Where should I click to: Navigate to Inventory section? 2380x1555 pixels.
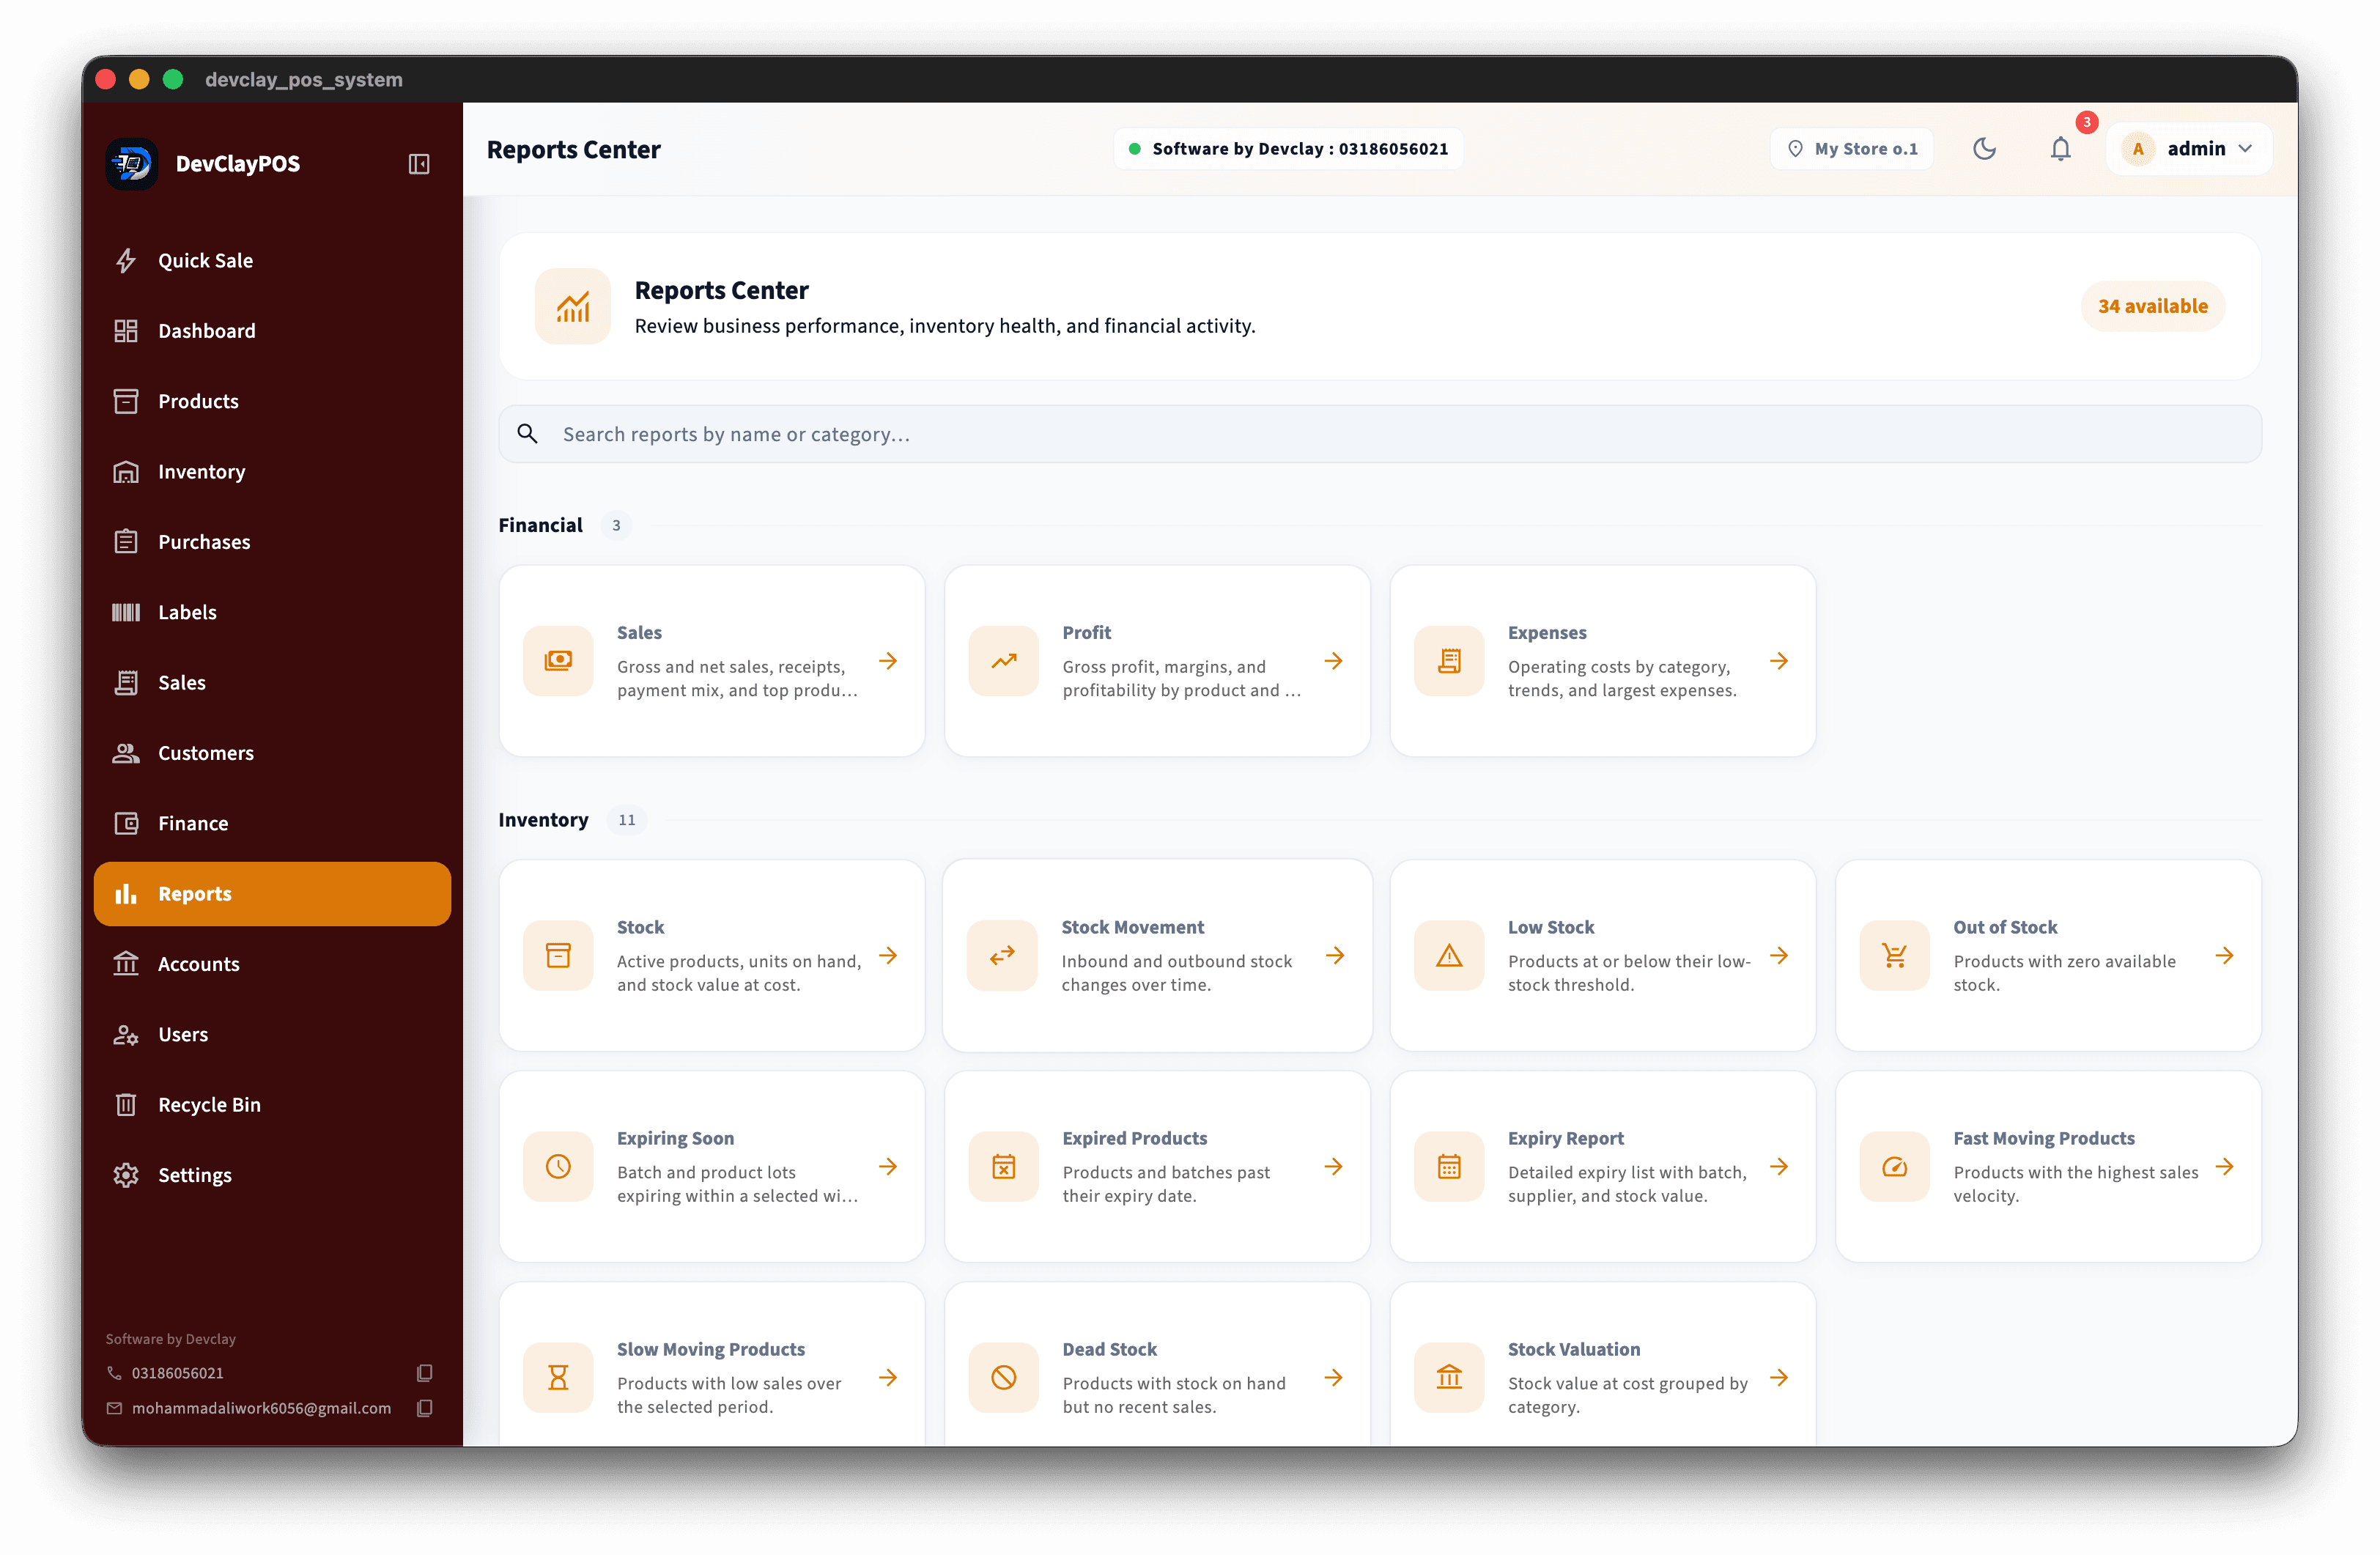(x=271, y=471)
